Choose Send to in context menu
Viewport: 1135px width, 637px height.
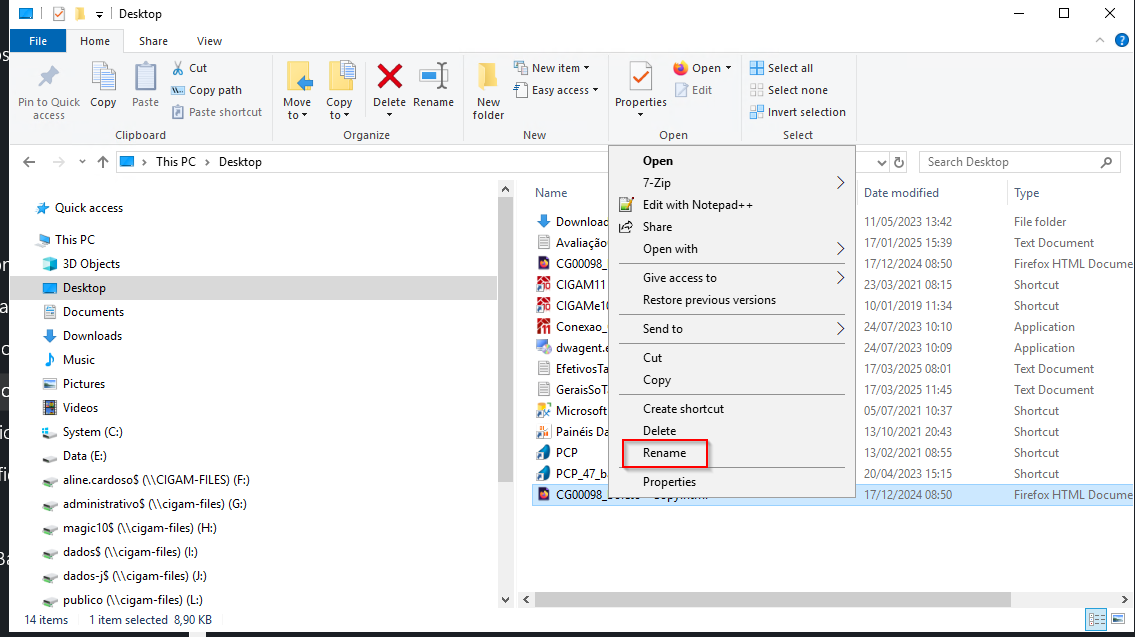tap(732, 329)
